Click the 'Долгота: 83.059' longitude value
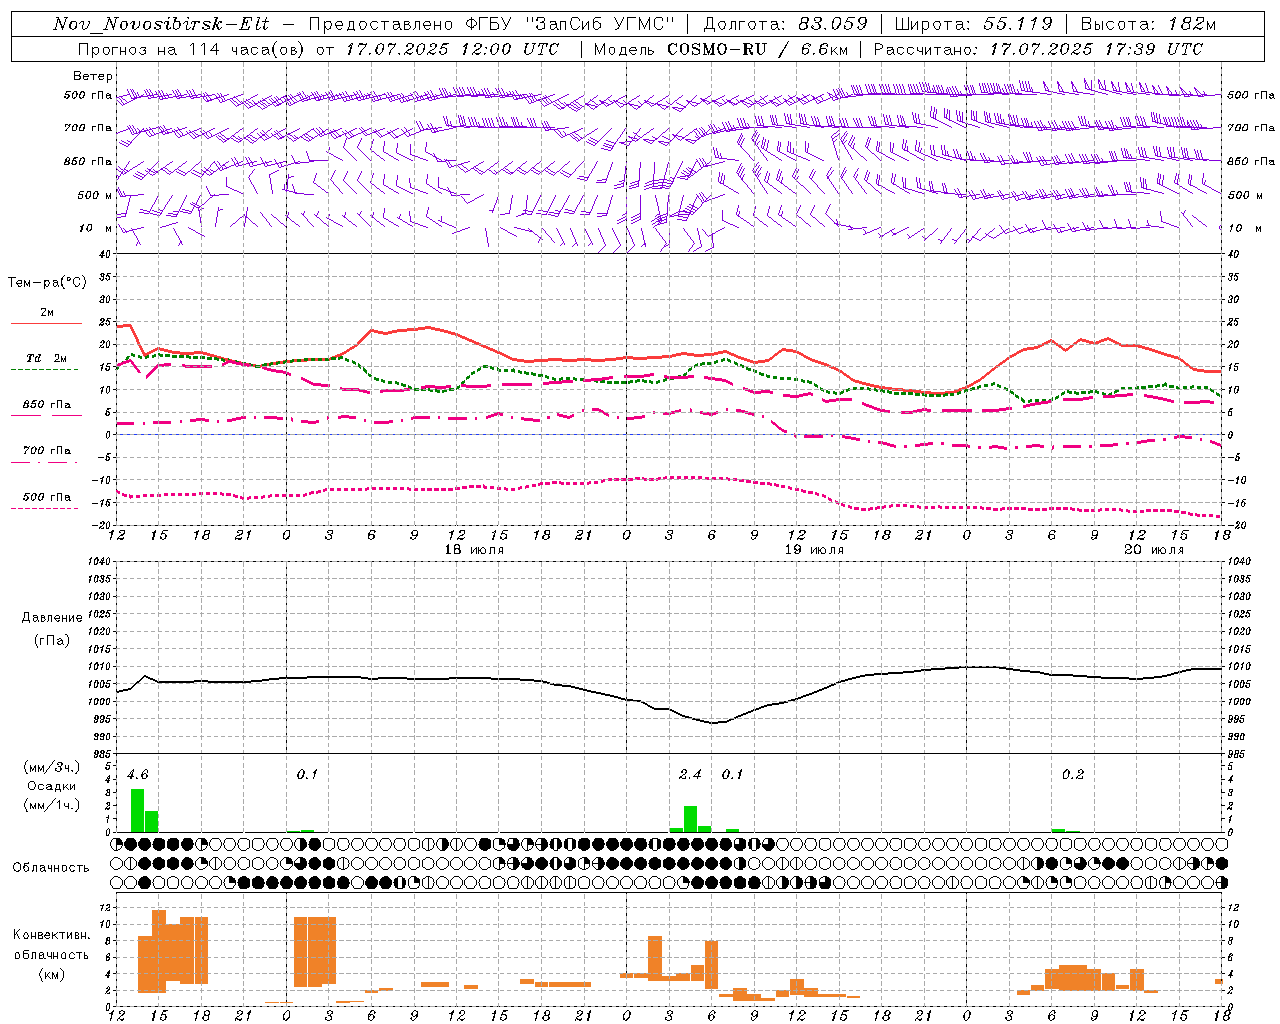1280x1024 pixels. click(x=785, y=24)
